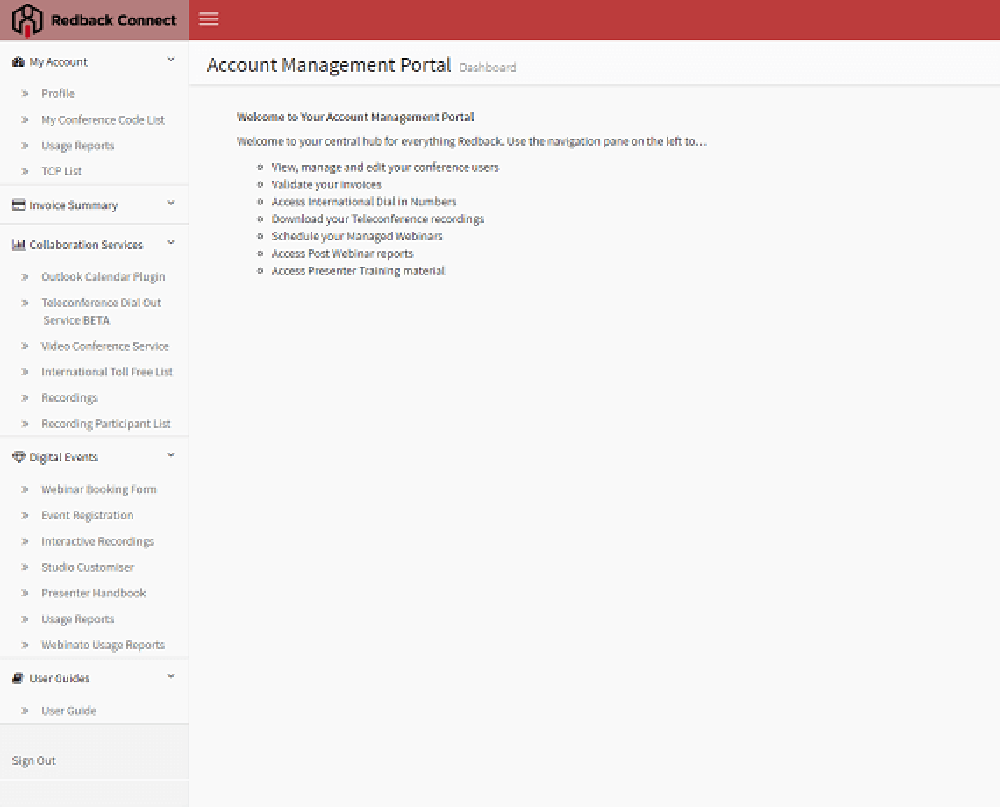Image resolution: width=1000 pixels, height=807 pixels.
Task: Toggle the hamburger menu icon
Action: pyautogui.click(x=209, y=19)
